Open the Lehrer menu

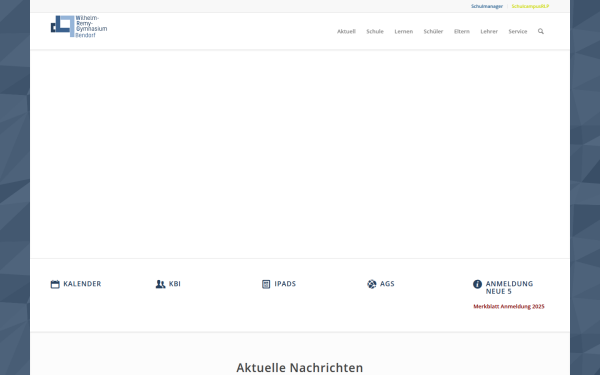[x=489, y=31]
